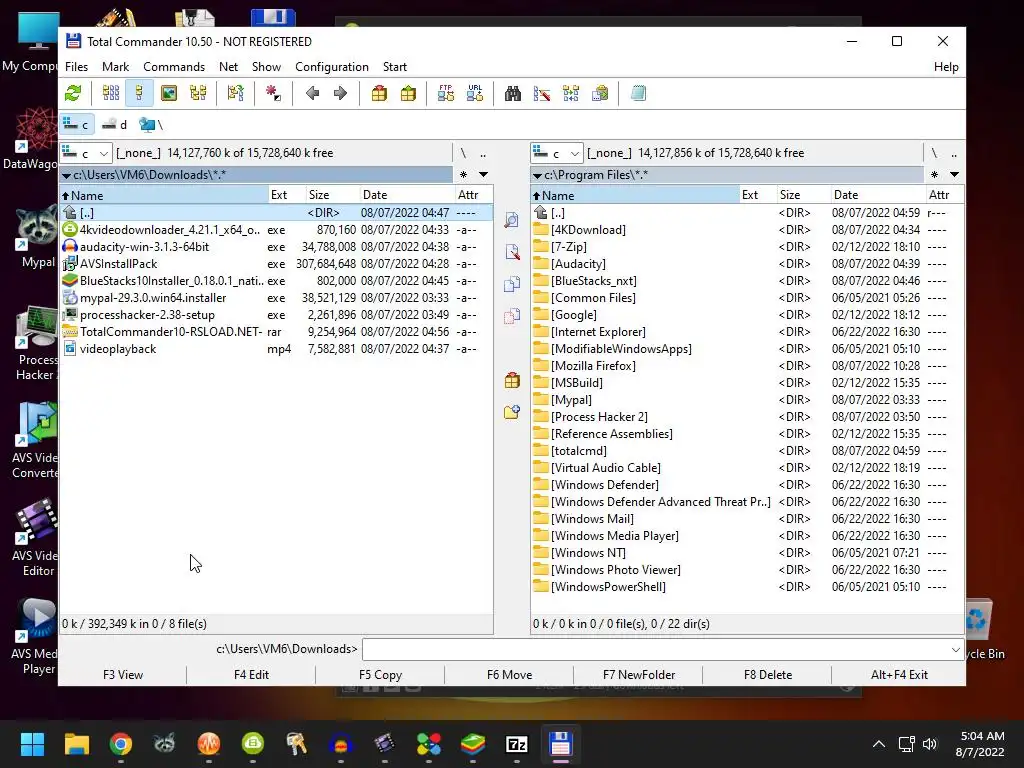
Task: Click the Move icon in the middle bar
Action: (511, 316)
